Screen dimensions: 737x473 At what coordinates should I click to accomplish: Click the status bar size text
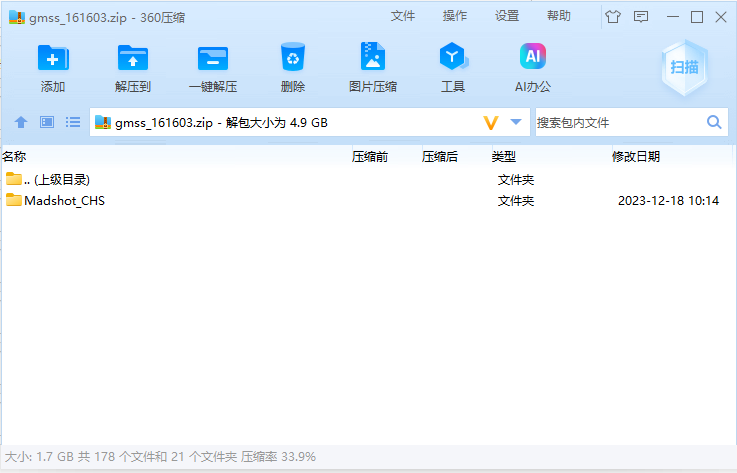pos(160,457)
